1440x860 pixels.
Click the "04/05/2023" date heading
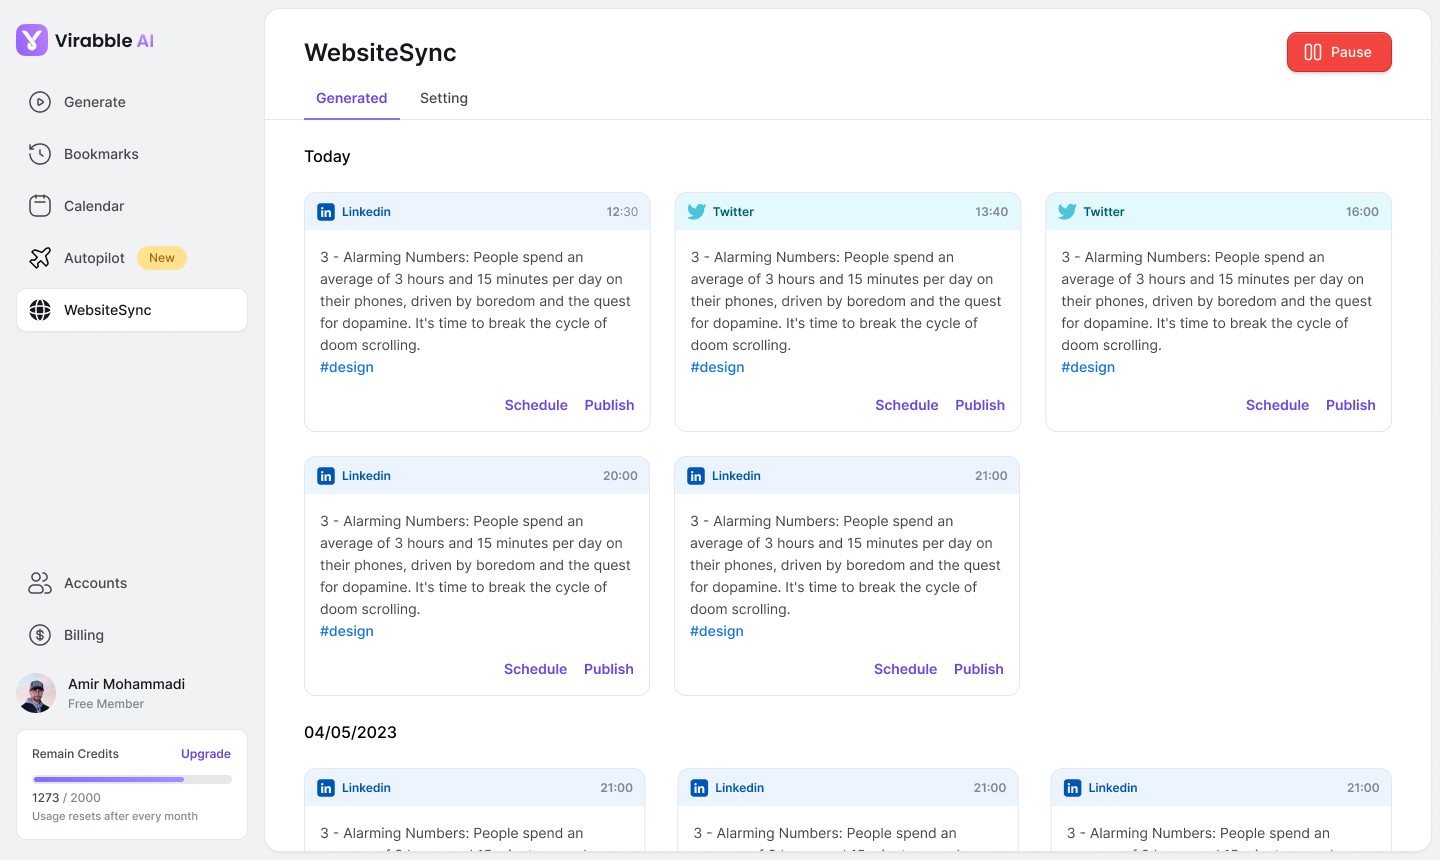click(x=350, y=732)
